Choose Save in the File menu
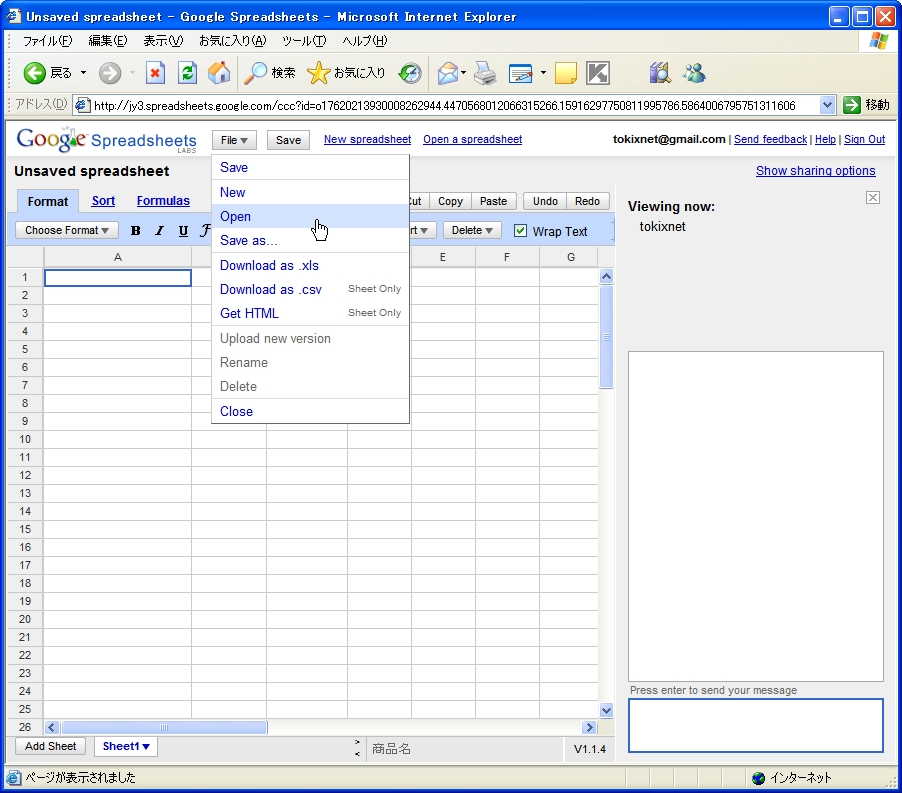 coord(311,167)
